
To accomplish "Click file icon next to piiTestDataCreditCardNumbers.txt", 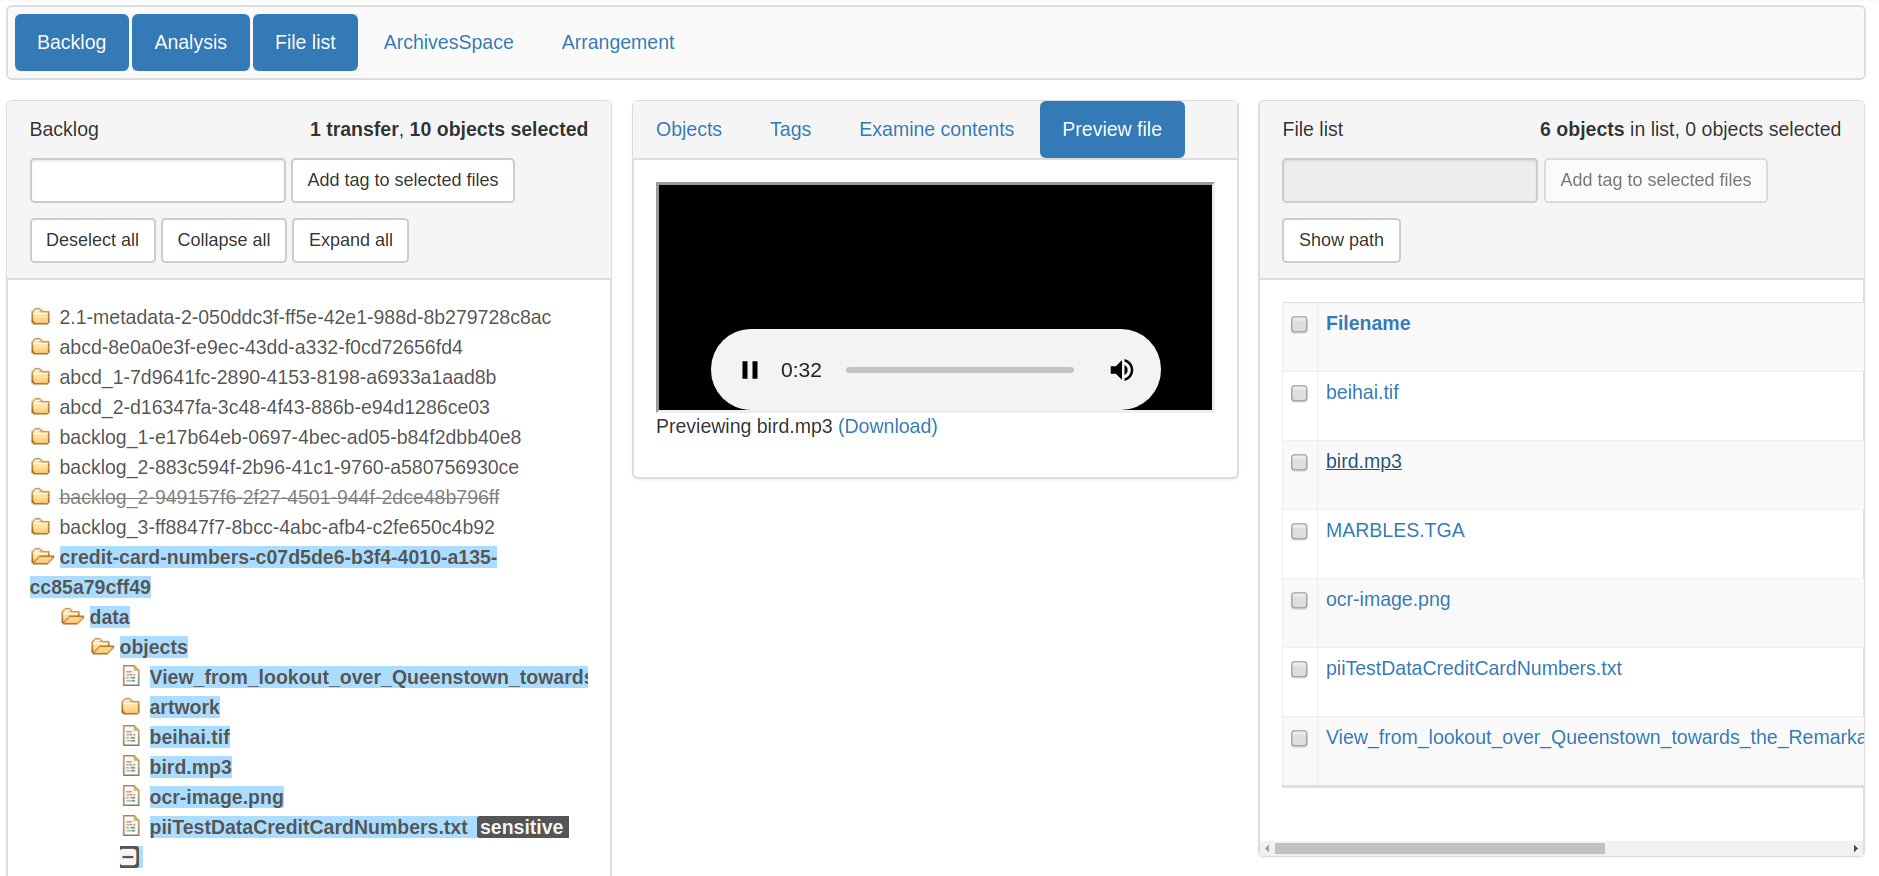I will pyautogui.click(x=131, y=827).
